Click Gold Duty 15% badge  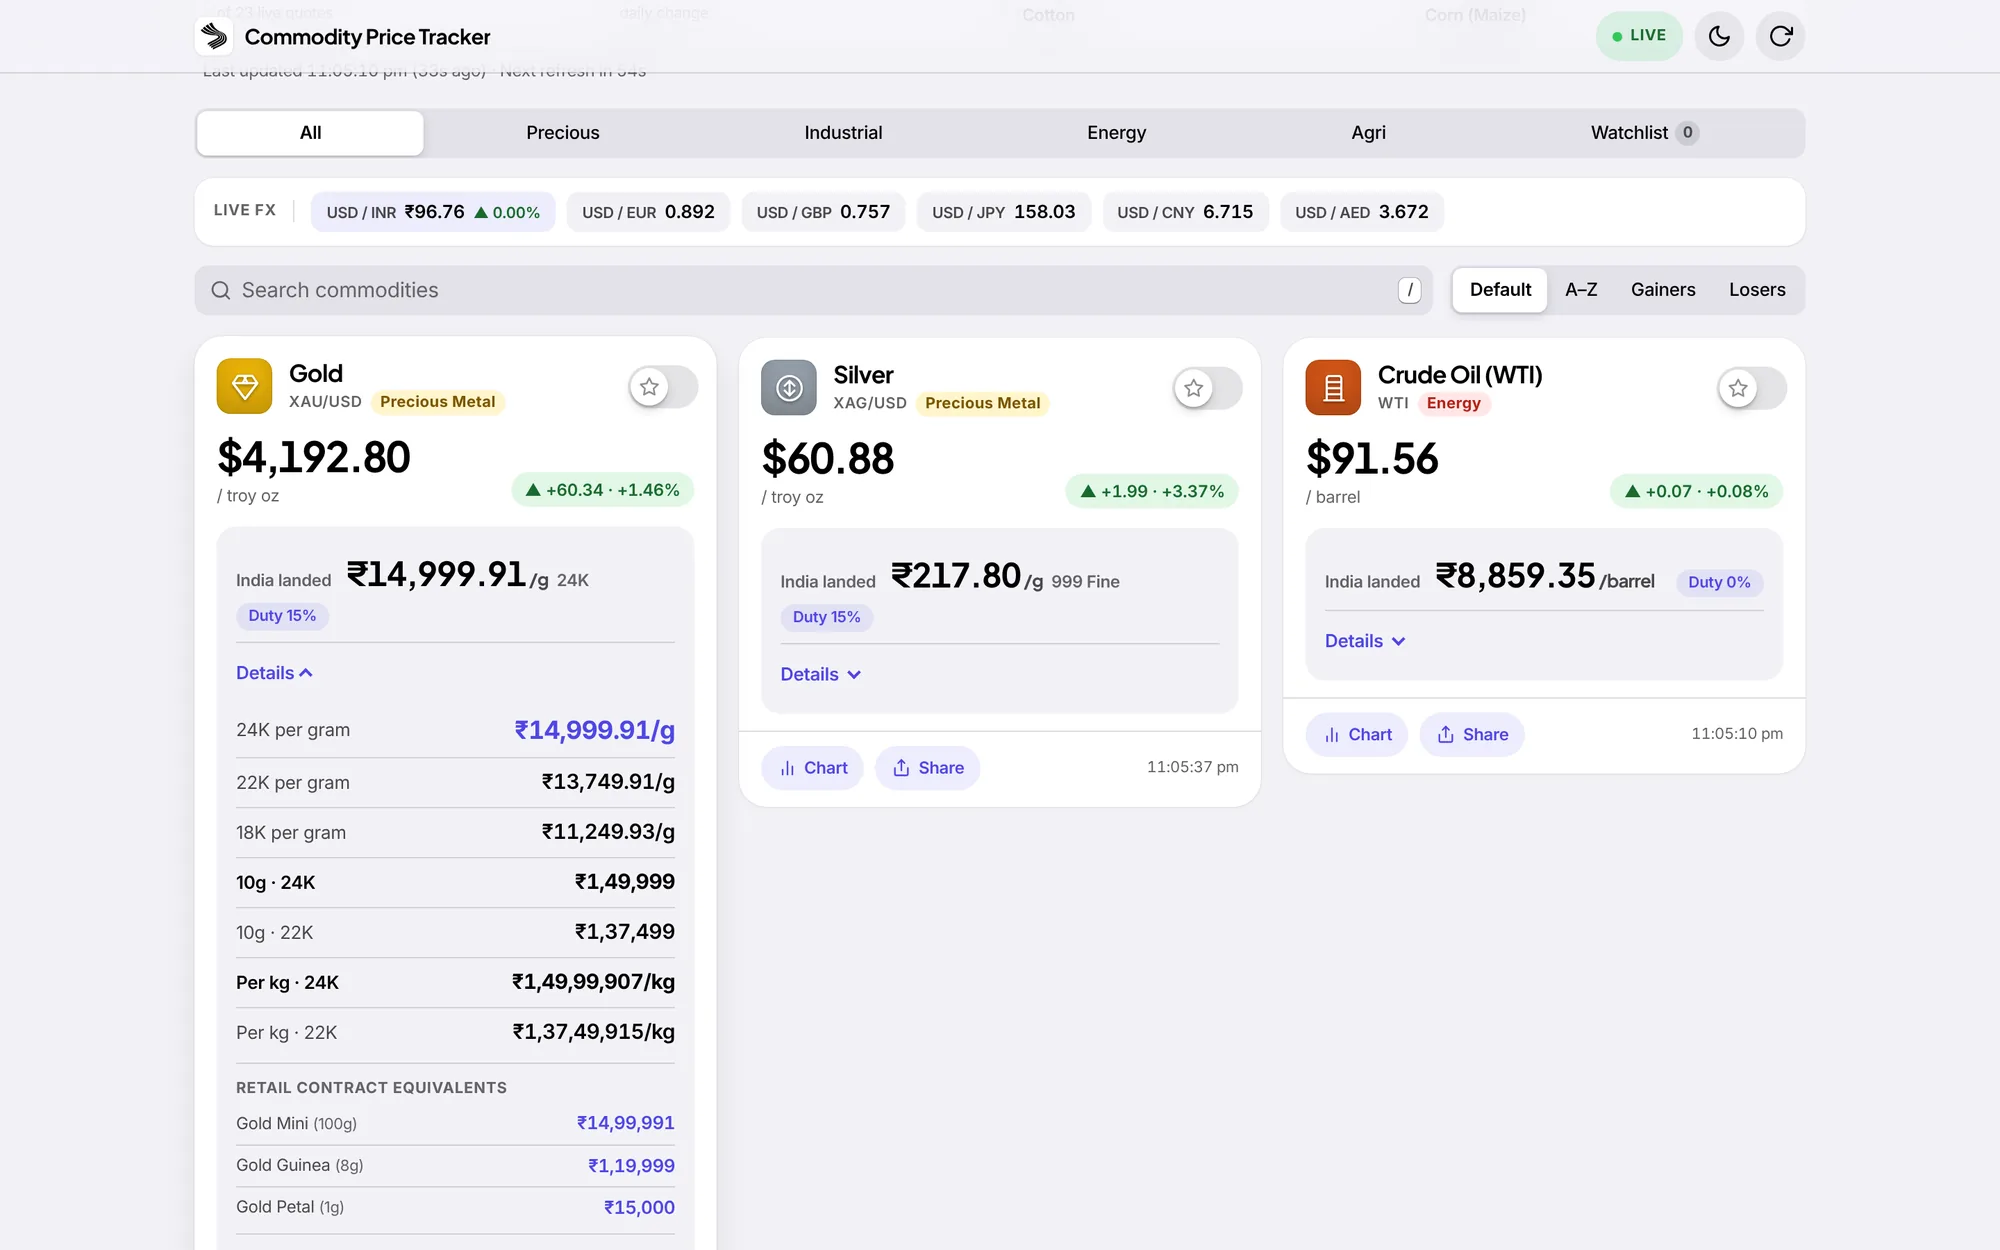(282, 616)
